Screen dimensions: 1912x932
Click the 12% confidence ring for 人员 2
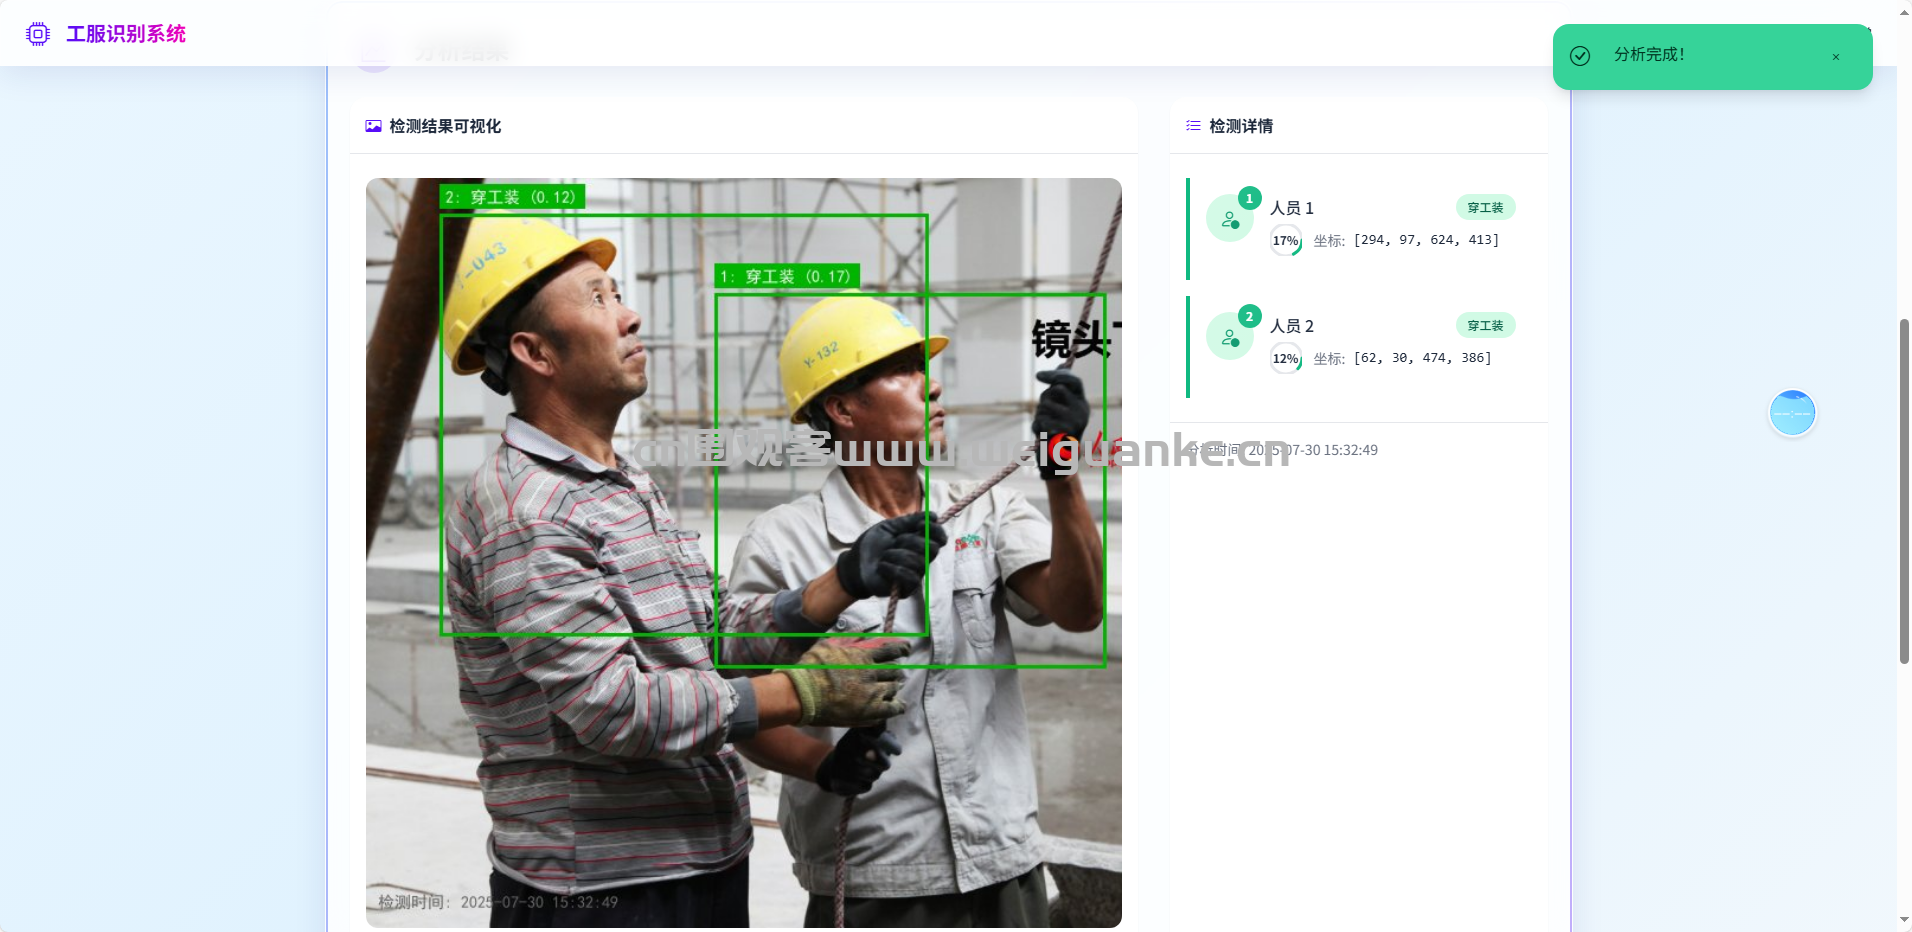(x=1286, y=359)
